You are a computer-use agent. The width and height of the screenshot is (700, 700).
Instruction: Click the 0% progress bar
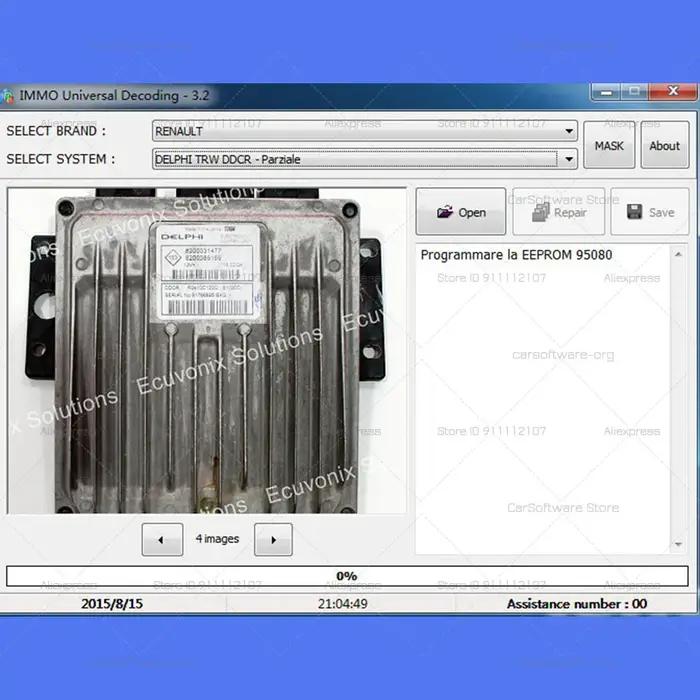click(x=347, y=576)
